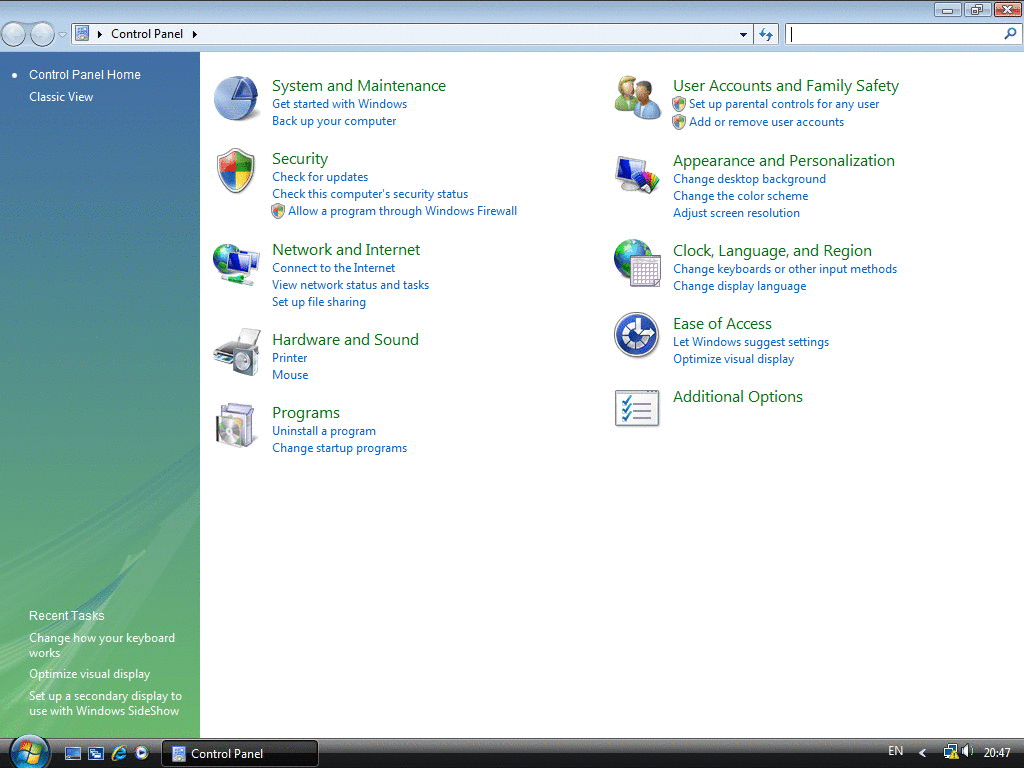Open the Network and Internet heading

pos(346,249)
